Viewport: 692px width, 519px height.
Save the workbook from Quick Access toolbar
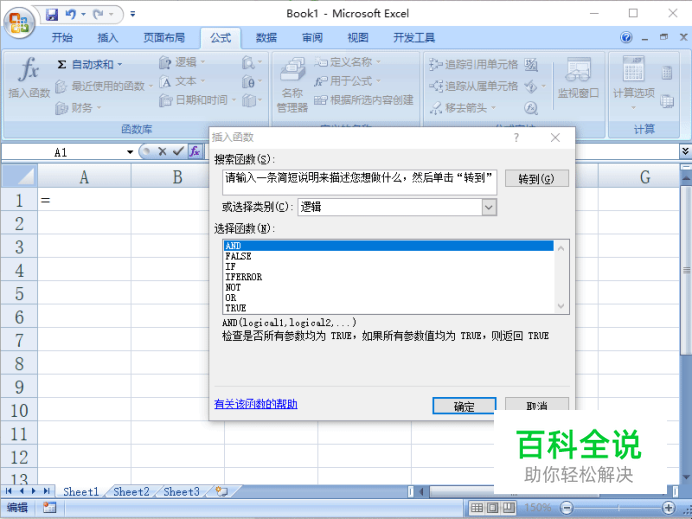tap(52, 15)
